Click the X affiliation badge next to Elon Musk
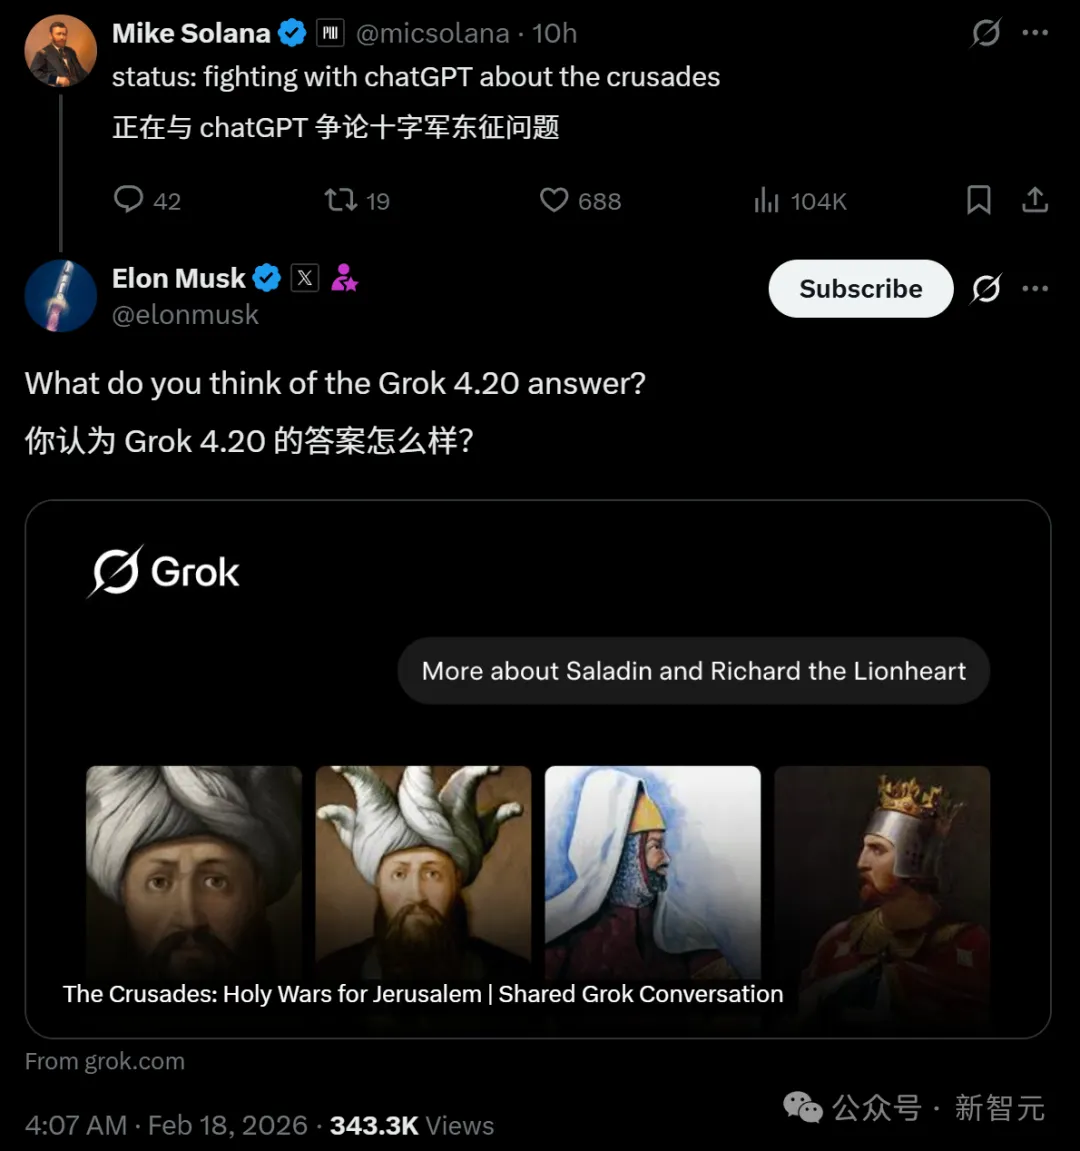 pos(305,278)
